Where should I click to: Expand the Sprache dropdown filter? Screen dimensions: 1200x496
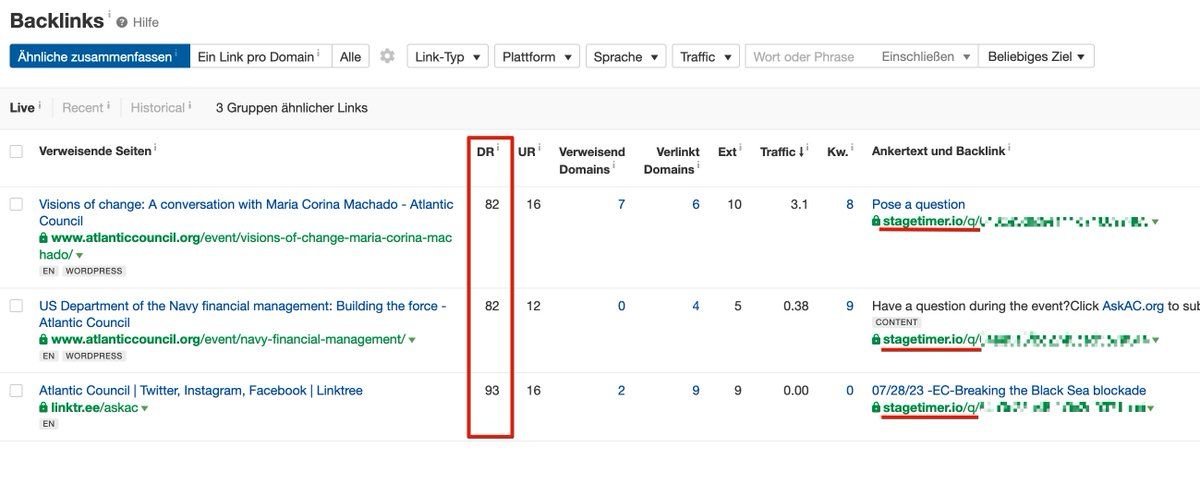(625, 57)
